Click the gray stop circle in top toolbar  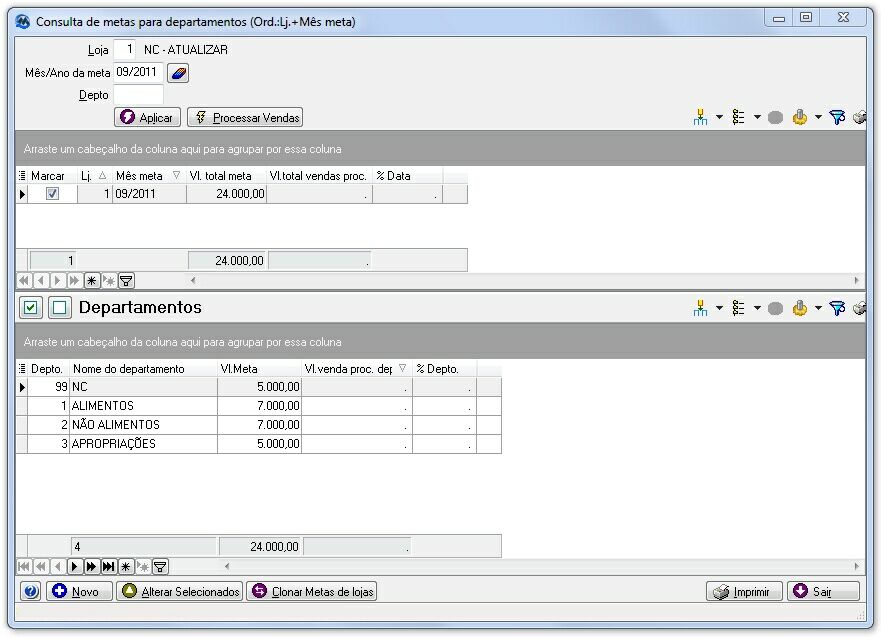(775, 117)
